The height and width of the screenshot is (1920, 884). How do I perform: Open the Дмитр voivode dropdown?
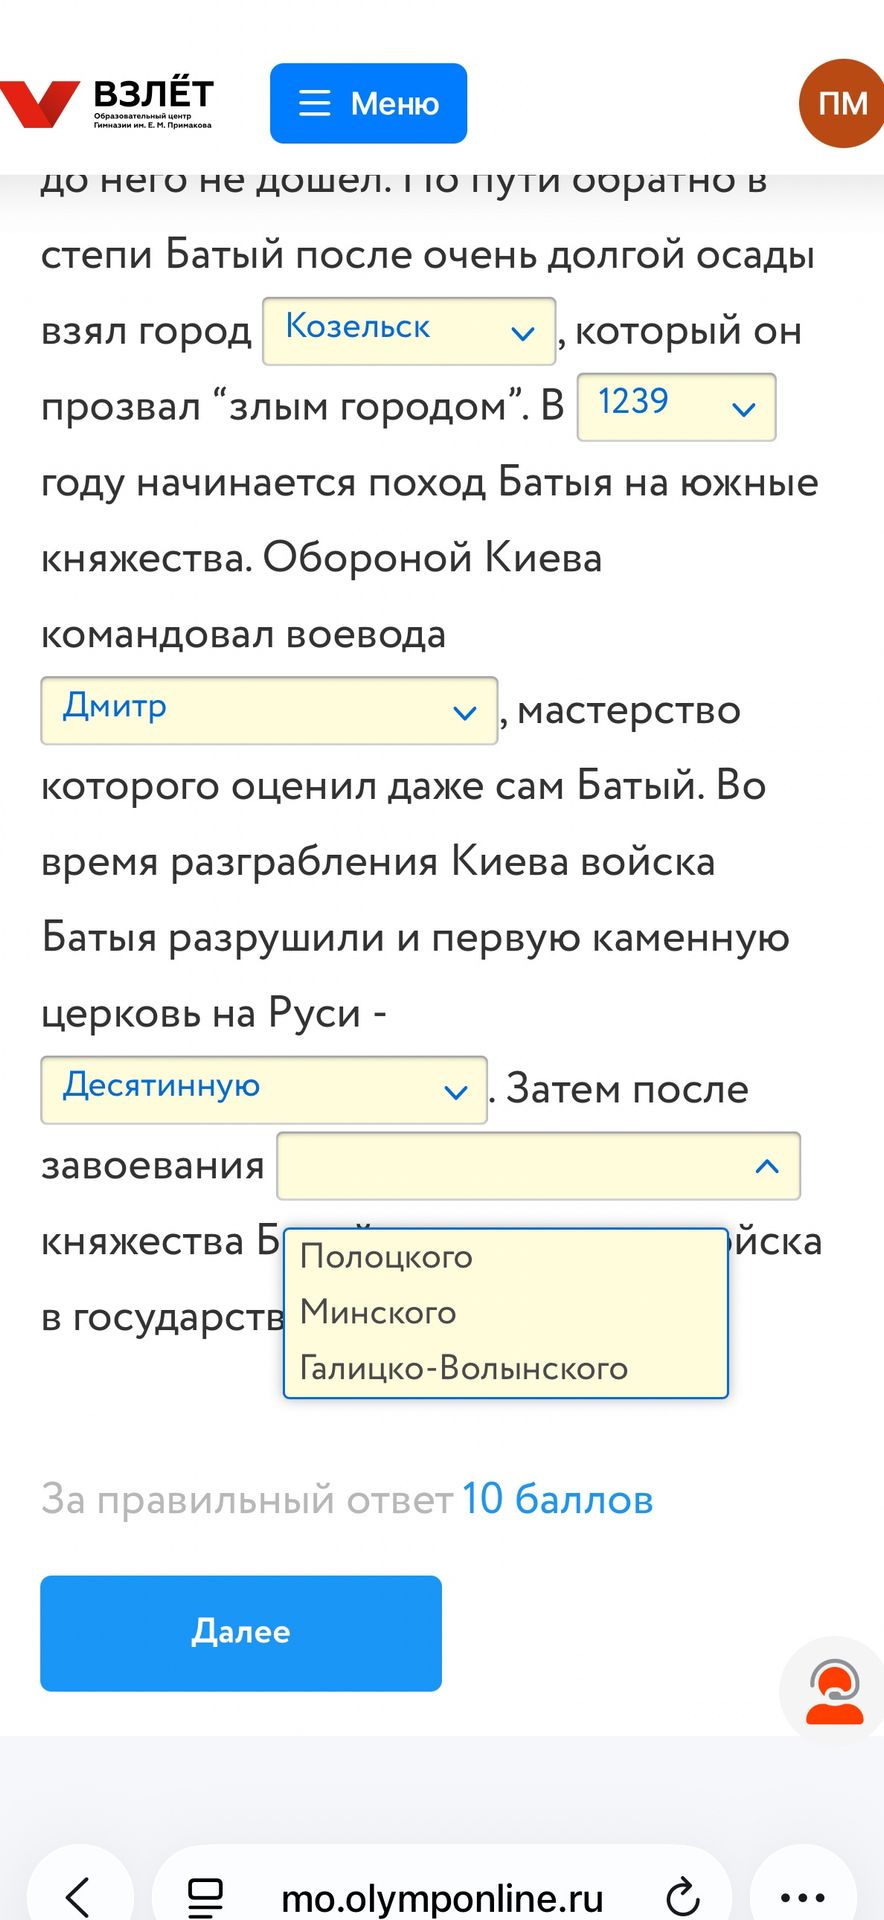tap(269, 711)
